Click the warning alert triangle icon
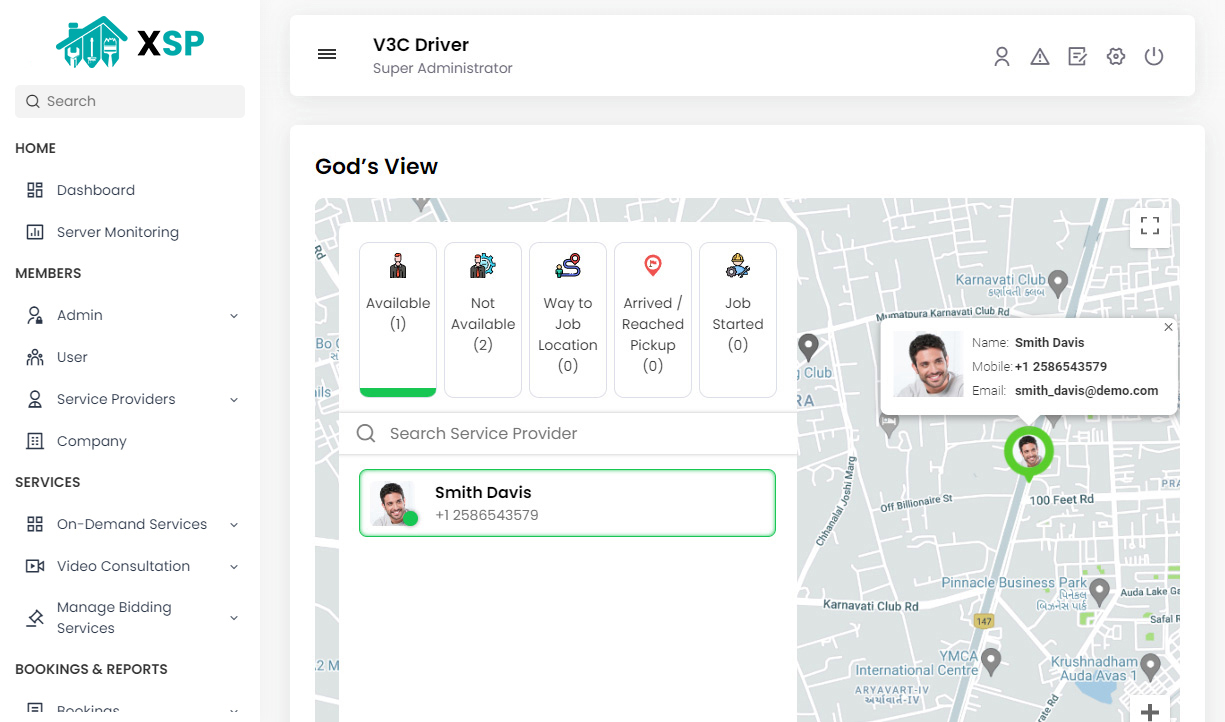The image size is (1225, 722). click(1040, 57)
